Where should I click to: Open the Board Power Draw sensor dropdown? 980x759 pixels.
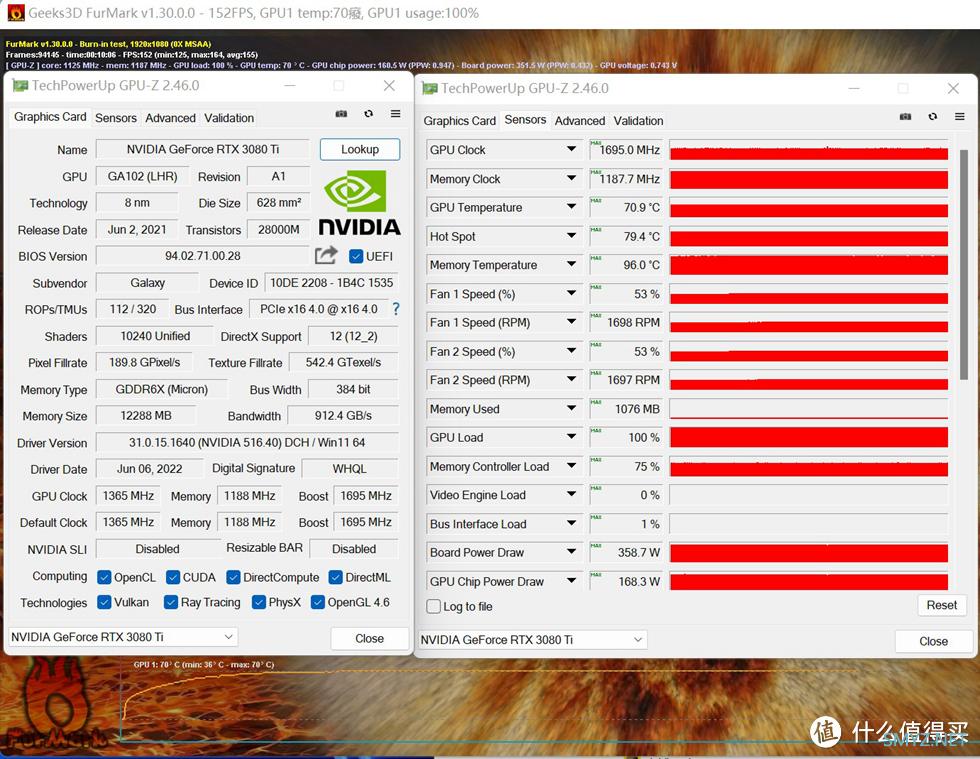coord(571,552)
